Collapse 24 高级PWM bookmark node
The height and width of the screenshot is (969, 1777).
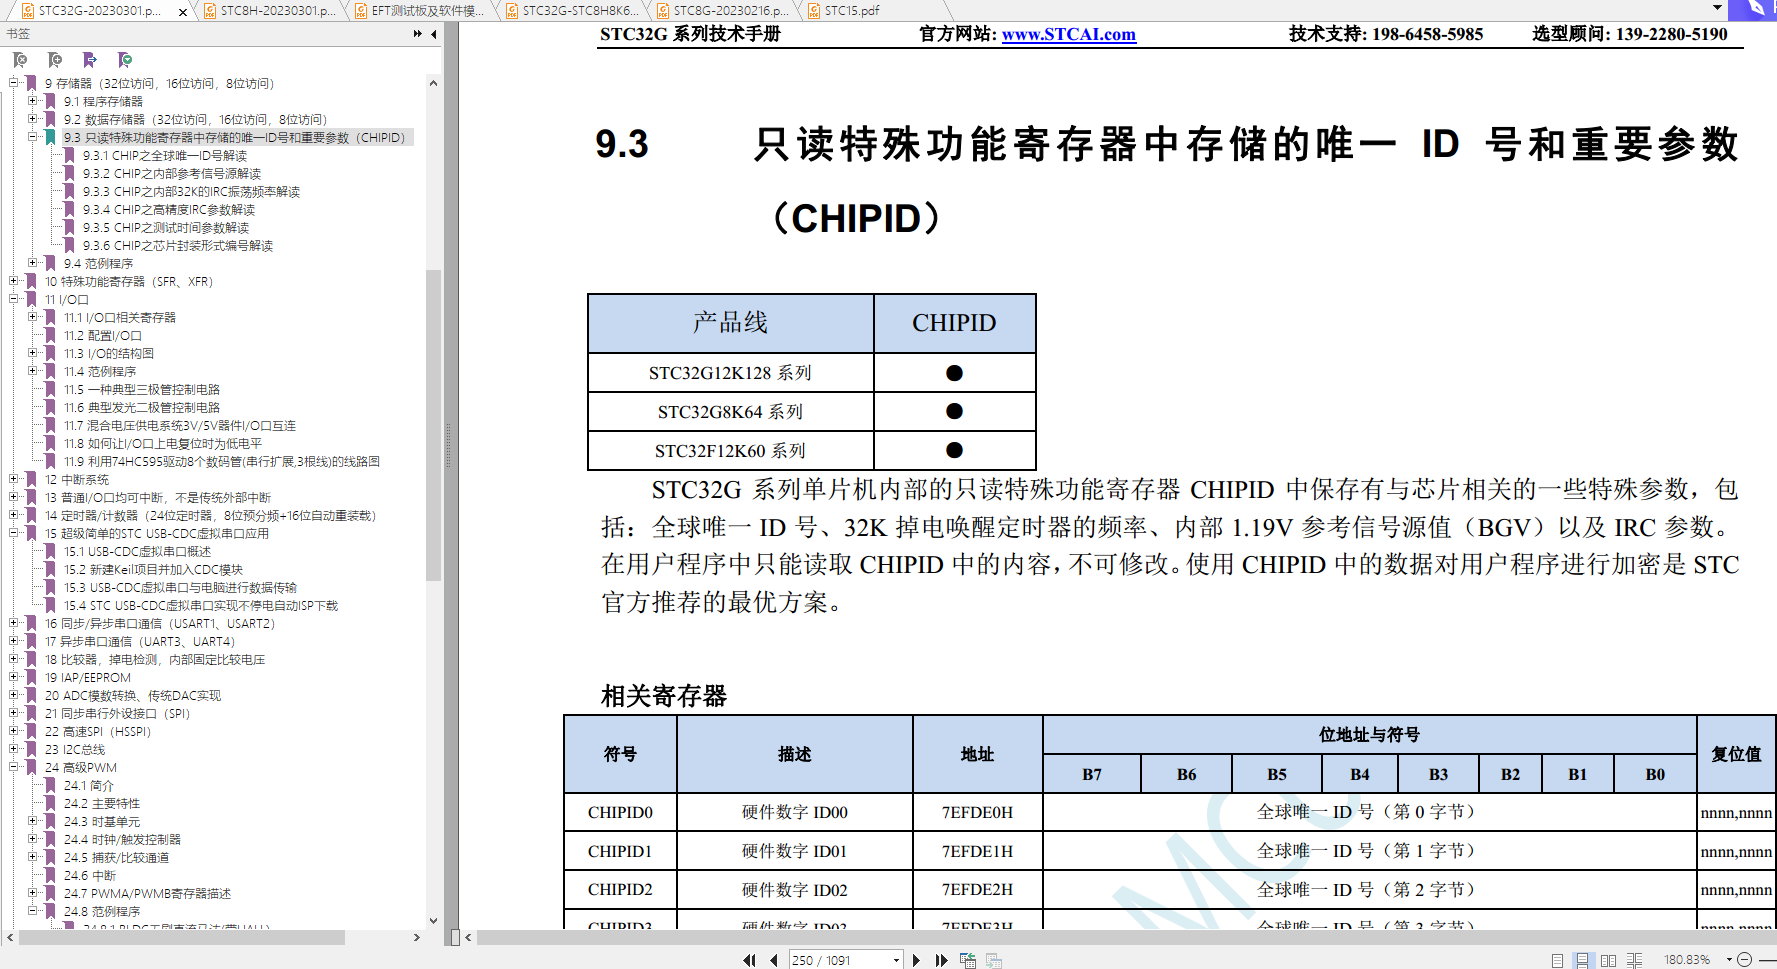pyautogui.click(x=13, y=767)
